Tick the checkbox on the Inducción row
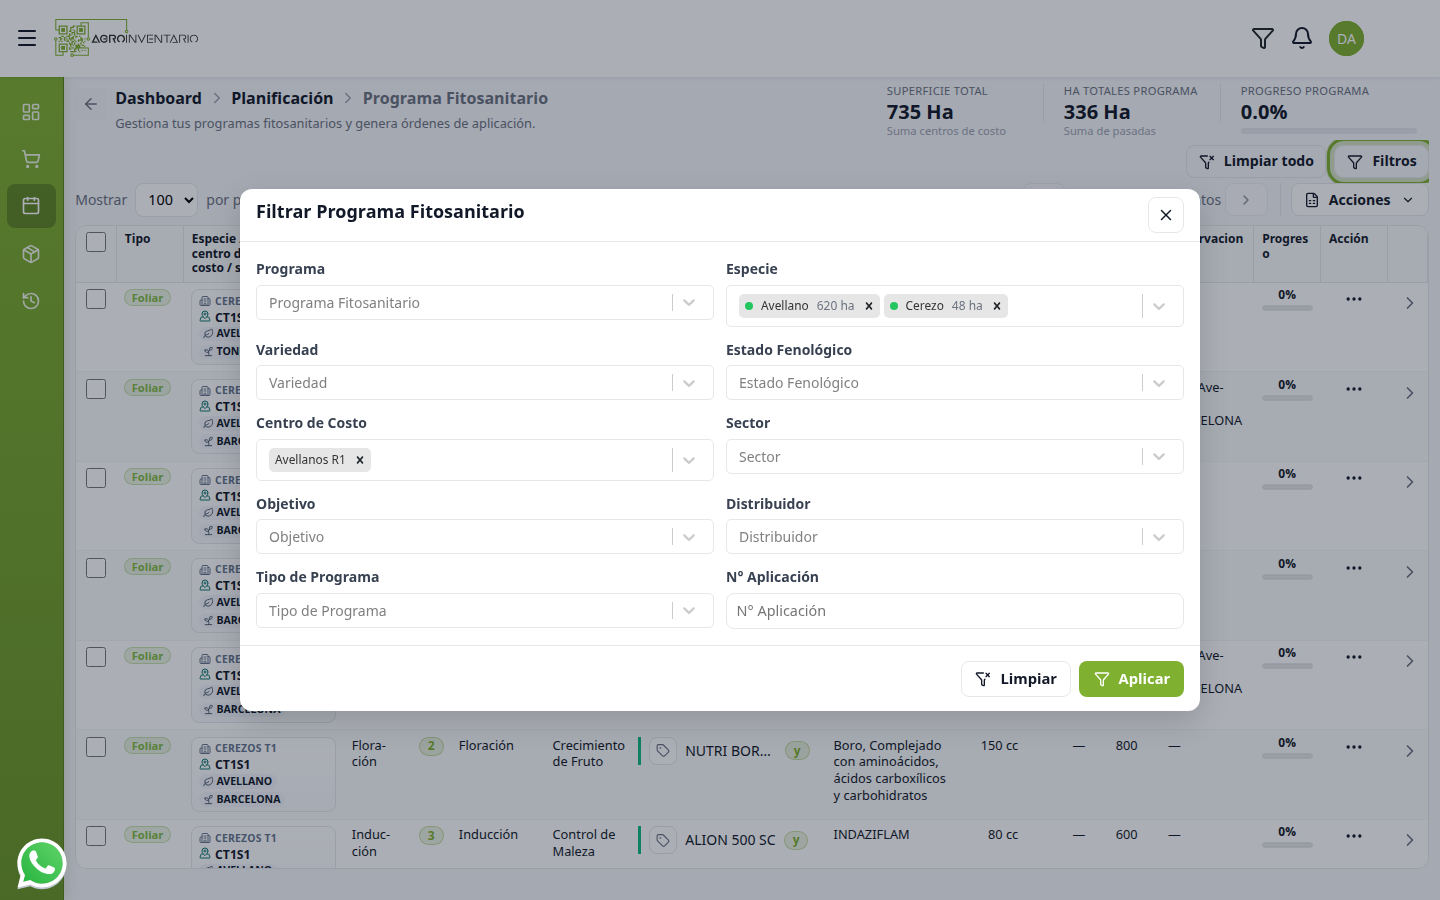Image resolution: width=1440 pixels, height=900 pixels. [96, 836]
